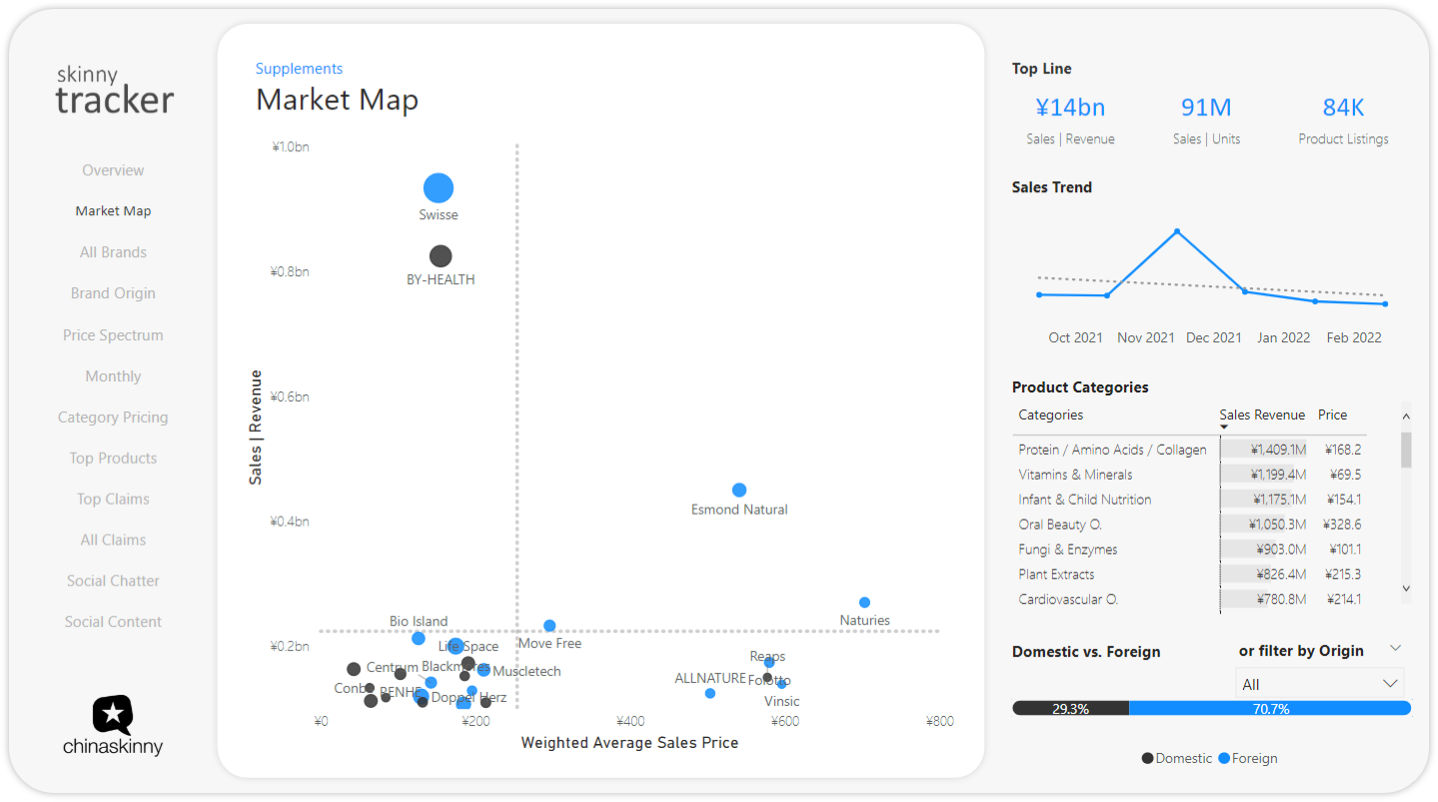Click the Fungi & Enzymes row
The image size is (1438, 802).
(x=1190, y=550)
